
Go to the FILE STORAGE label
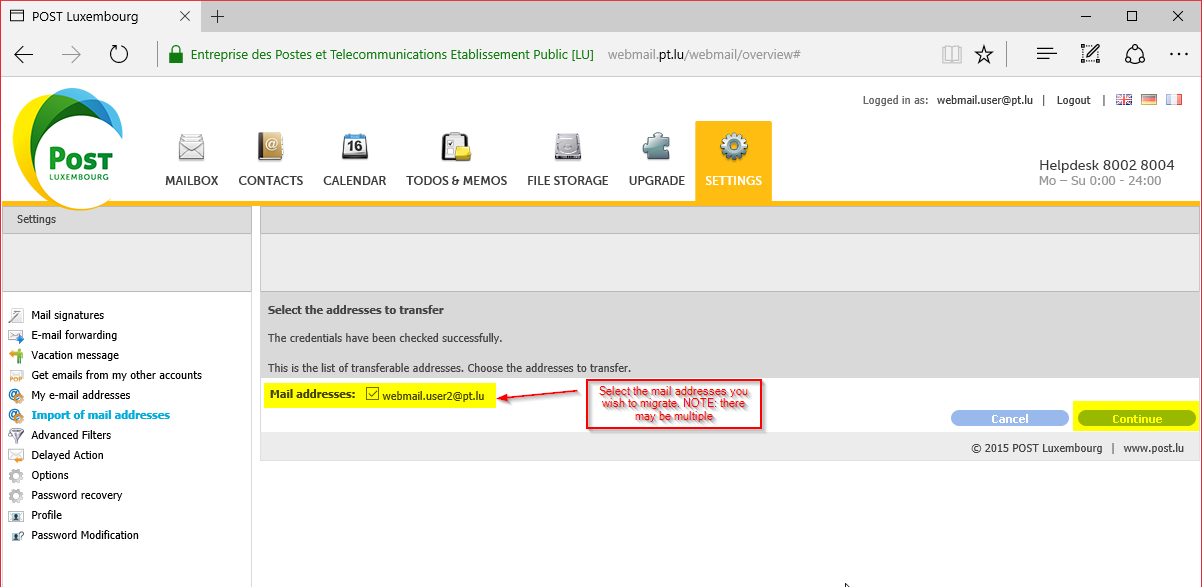[568, 181]
